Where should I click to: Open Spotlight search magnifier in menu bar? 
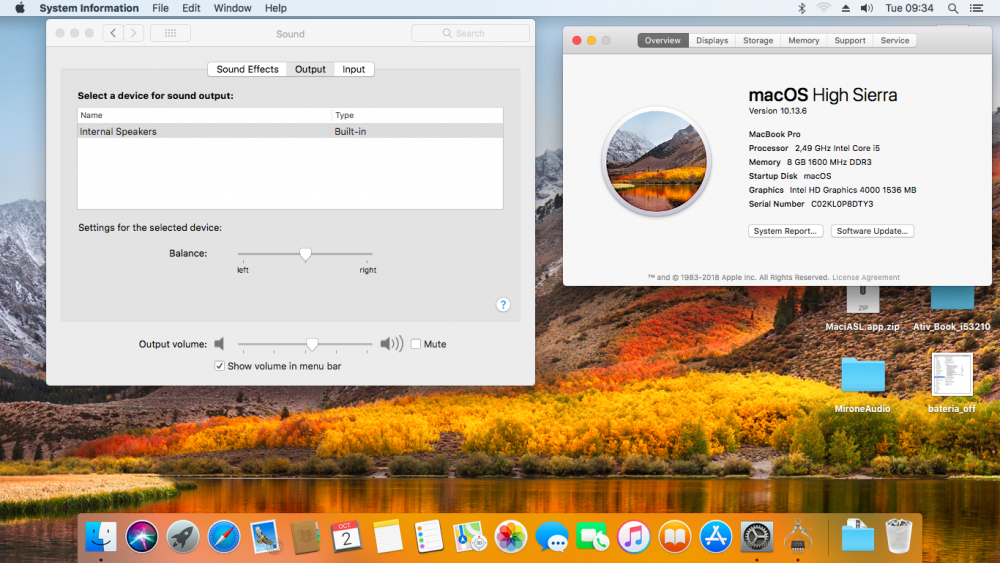pyautogui.click(x=953, y=8)
